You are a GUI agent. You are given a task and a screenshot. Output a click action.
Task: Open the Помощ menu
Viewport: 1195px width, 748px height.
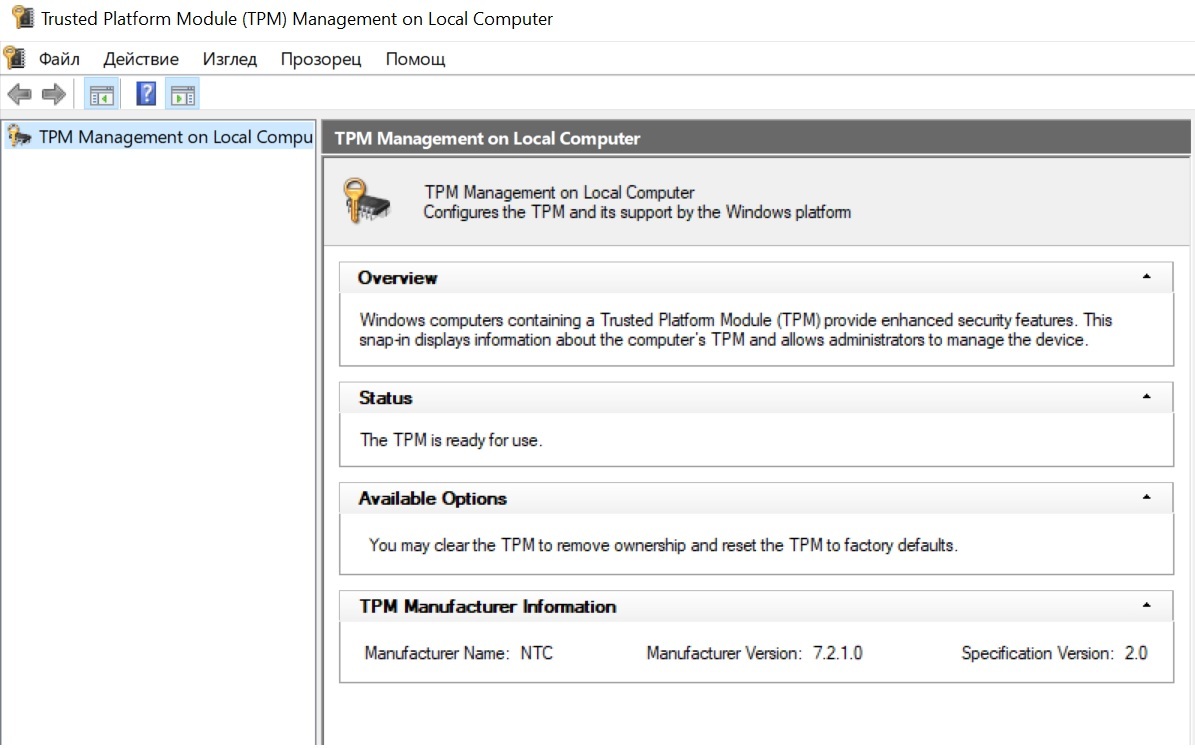415,59
